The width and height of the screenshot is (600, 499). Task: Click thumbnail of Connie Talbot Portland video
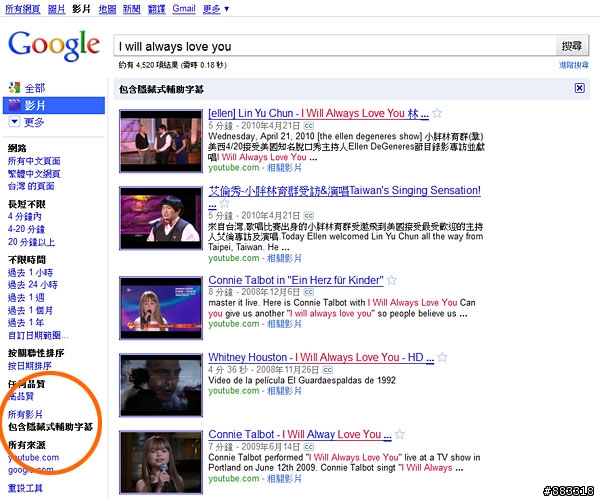[x=161, y=462]
